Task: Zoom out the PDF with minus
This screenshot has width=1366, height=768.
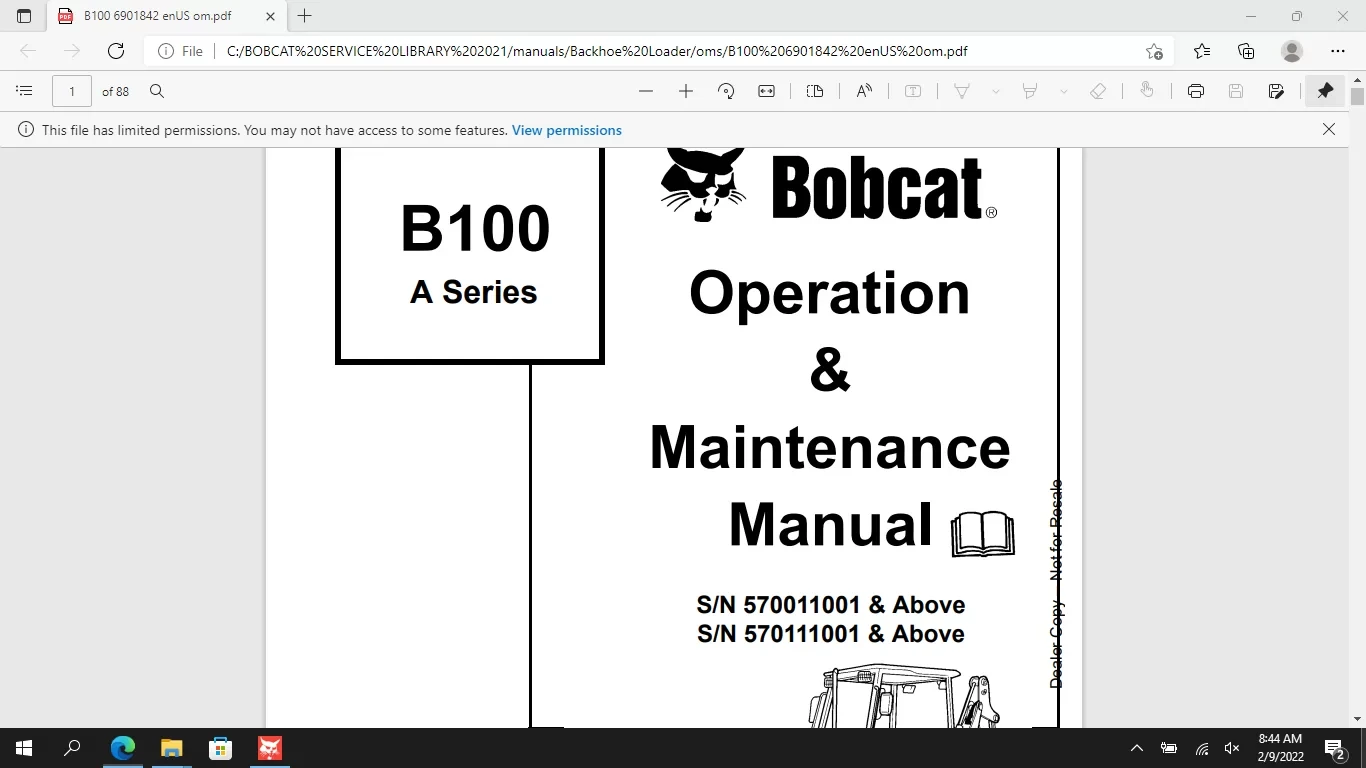Action: click(646, 91)
